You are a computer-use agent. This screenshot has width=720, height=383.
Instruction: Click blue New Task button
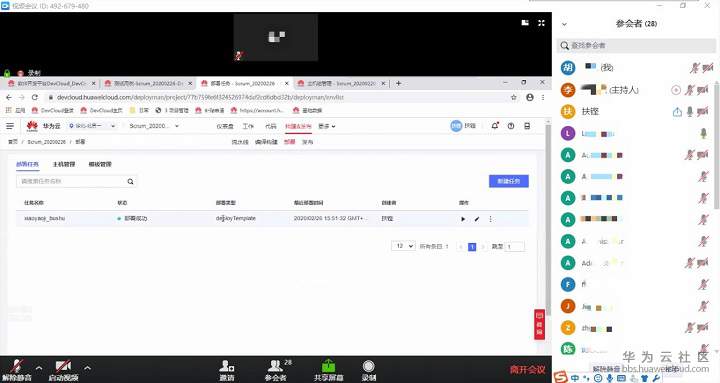tap(509, 181)
